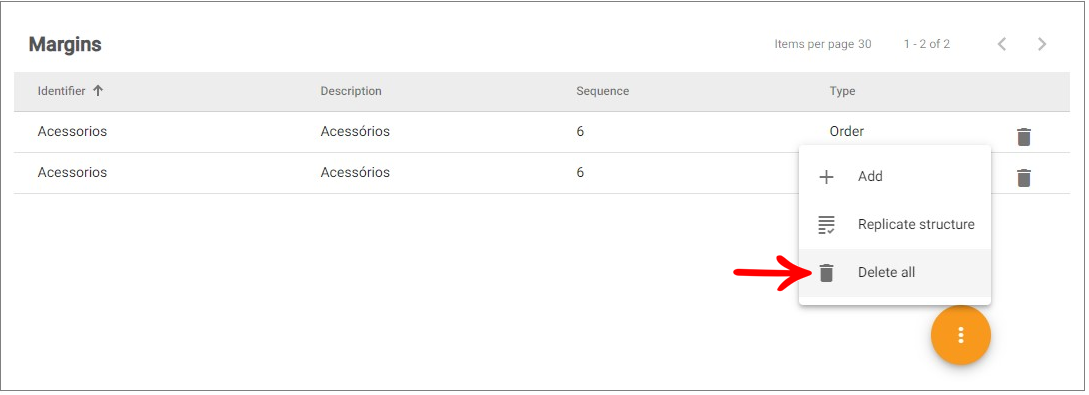Open the first row's Acessórios description cell
Viewport: 1089px width, 395px height.
[x=355, y=131]
